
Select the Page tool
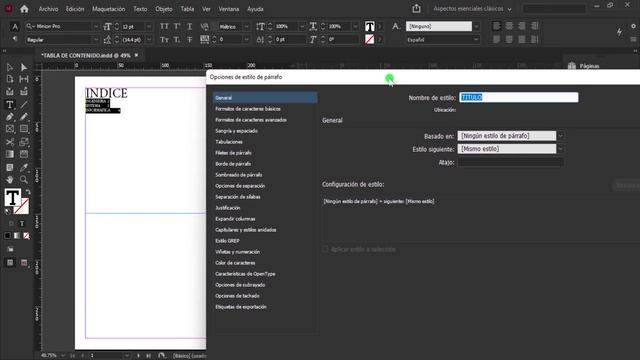point(10,79)
